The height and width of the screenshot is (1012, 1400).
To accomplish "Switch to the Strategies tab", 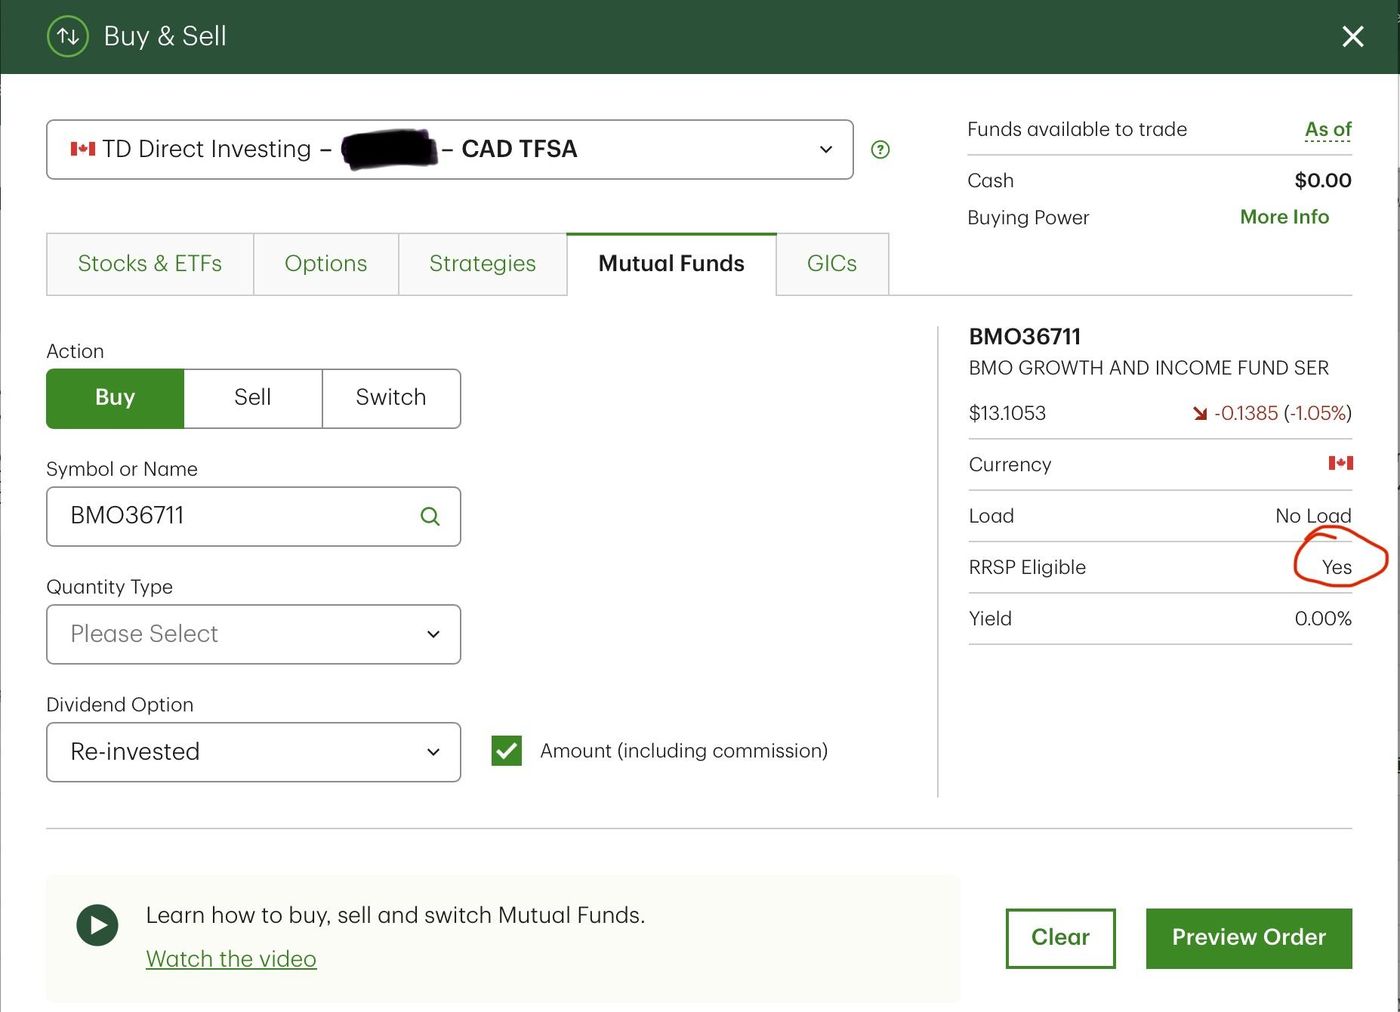I will pyautogui.click(x=483, y=264).
